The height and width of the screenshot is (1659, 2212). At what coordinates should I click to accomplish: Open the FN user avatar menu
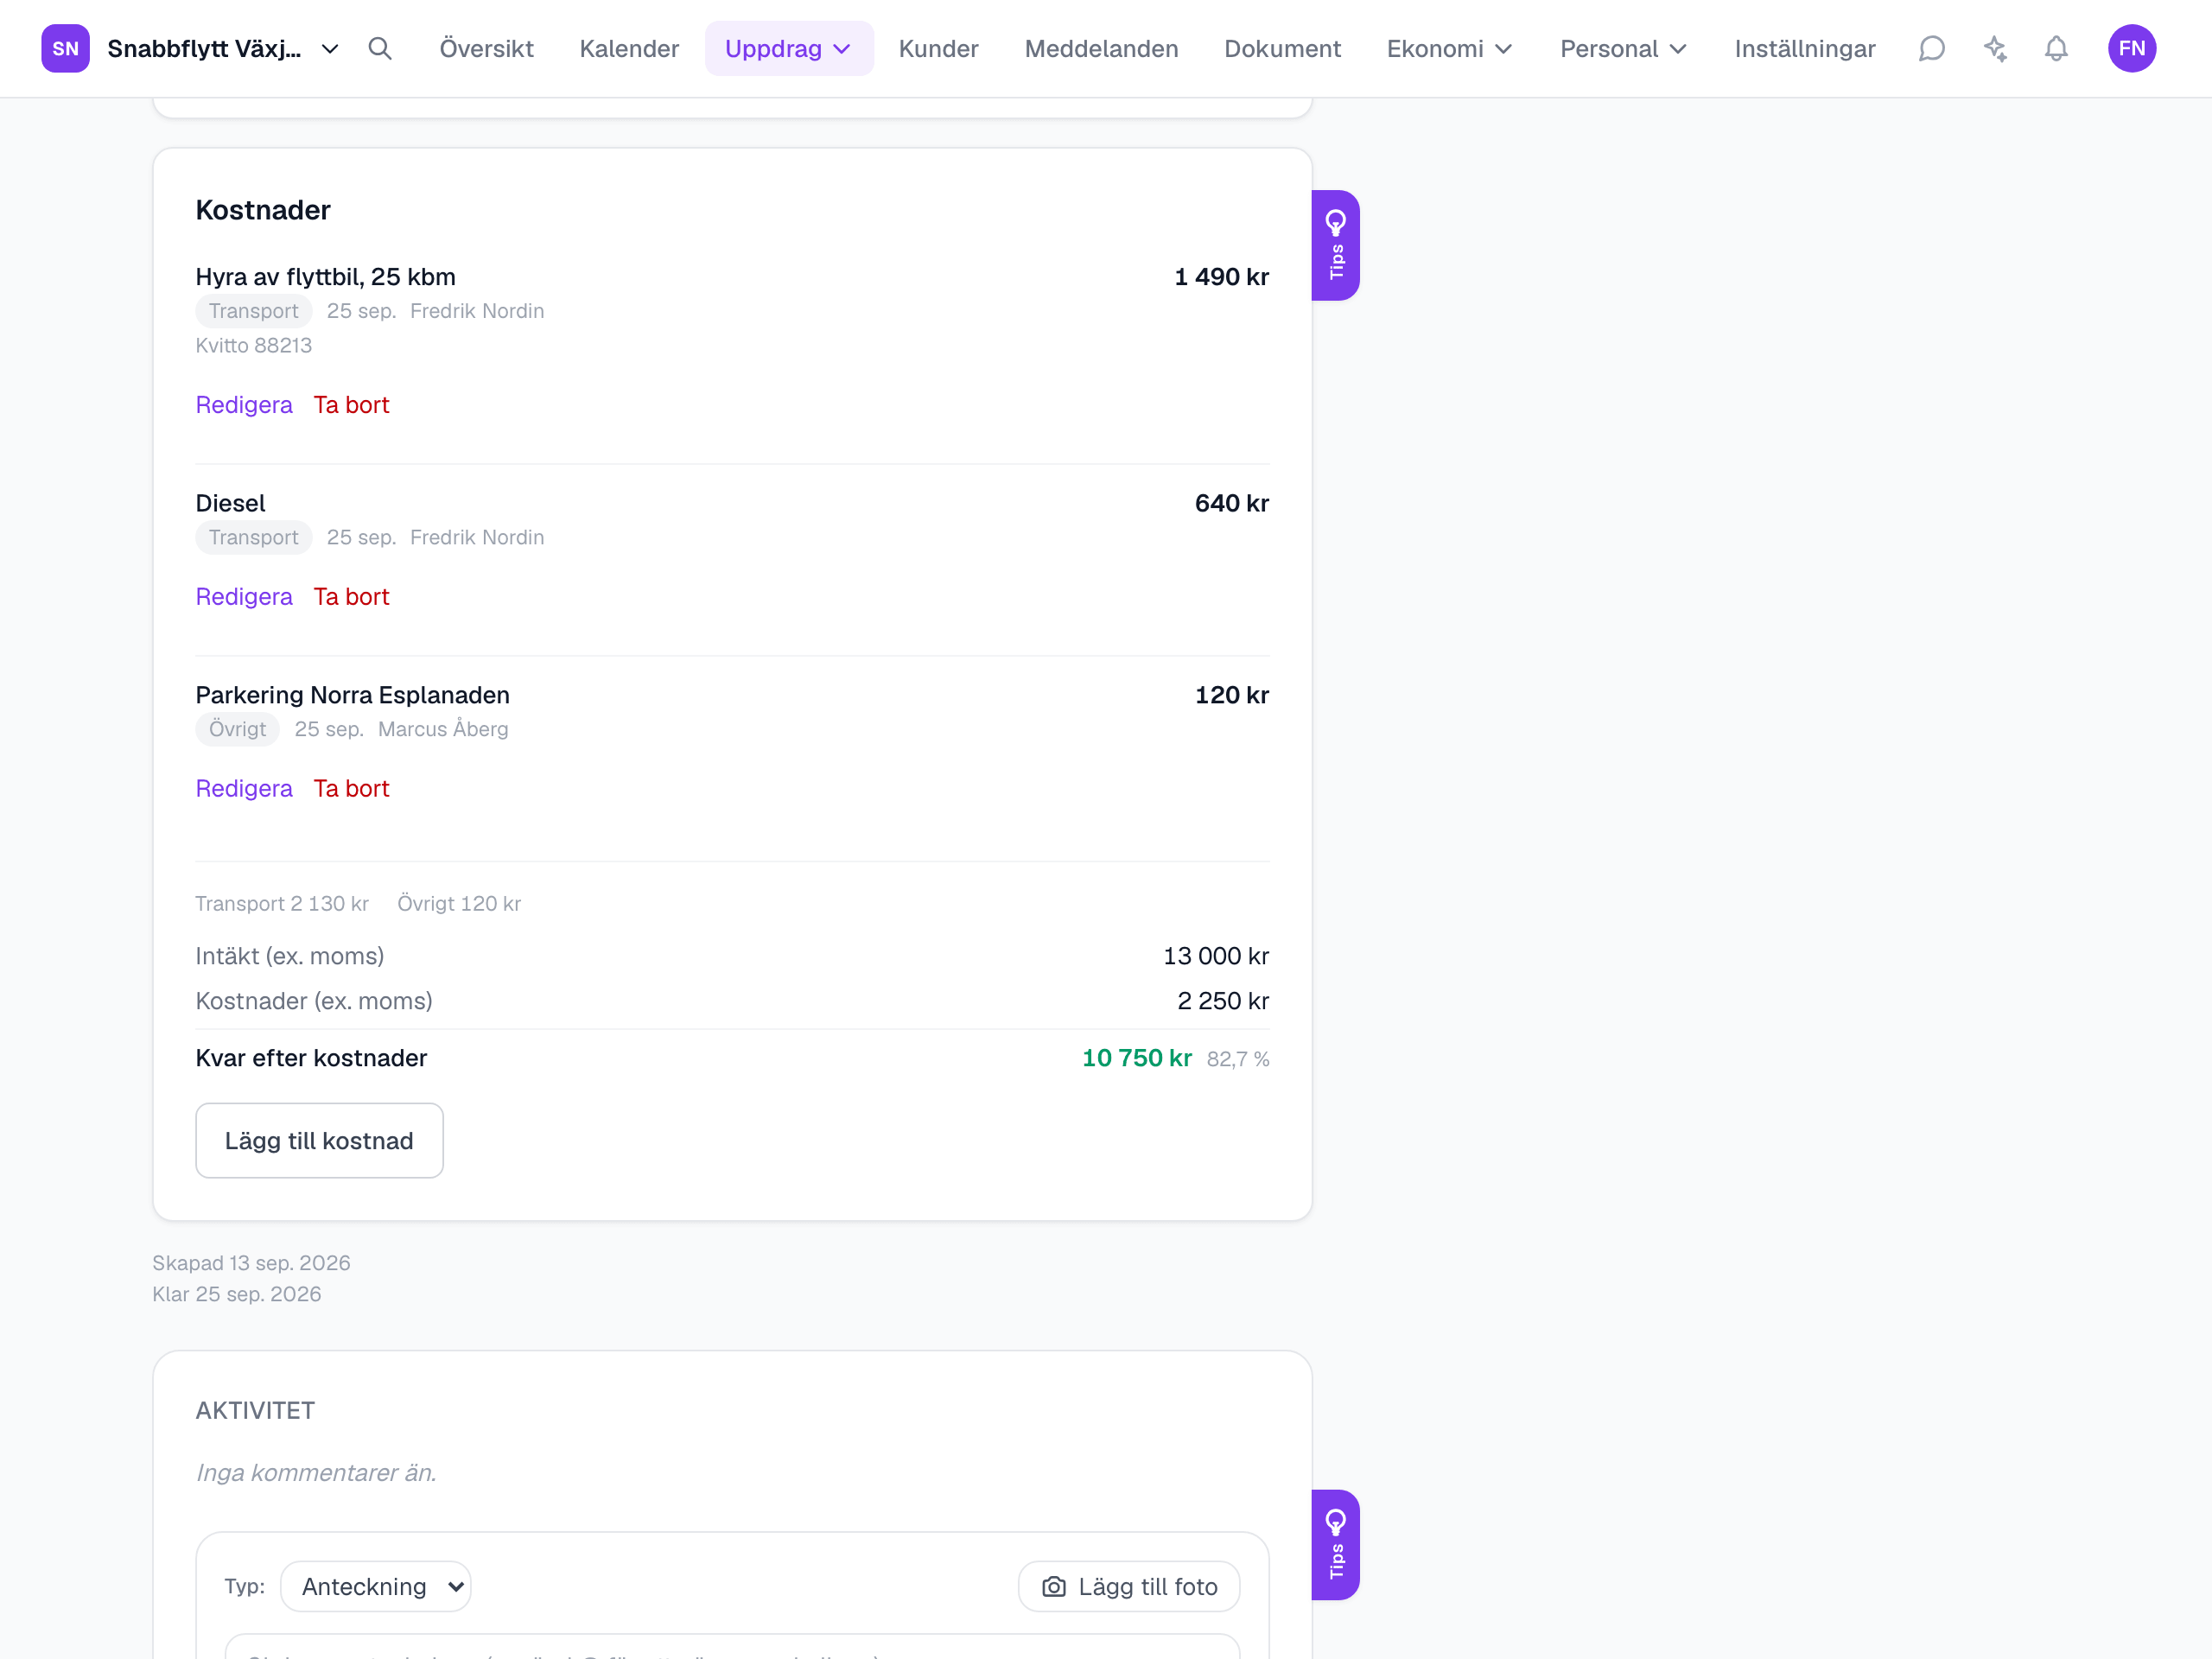[x=2131, y=49]
